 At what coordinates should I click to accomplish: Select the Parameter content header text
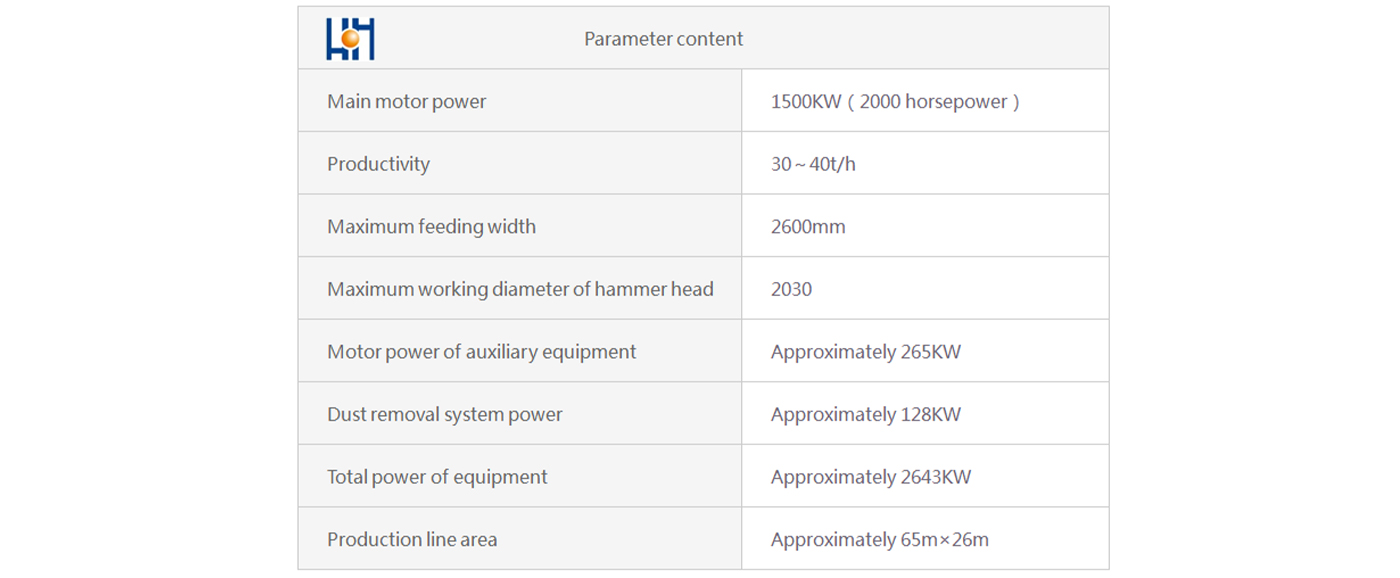(x=663, y=39)
